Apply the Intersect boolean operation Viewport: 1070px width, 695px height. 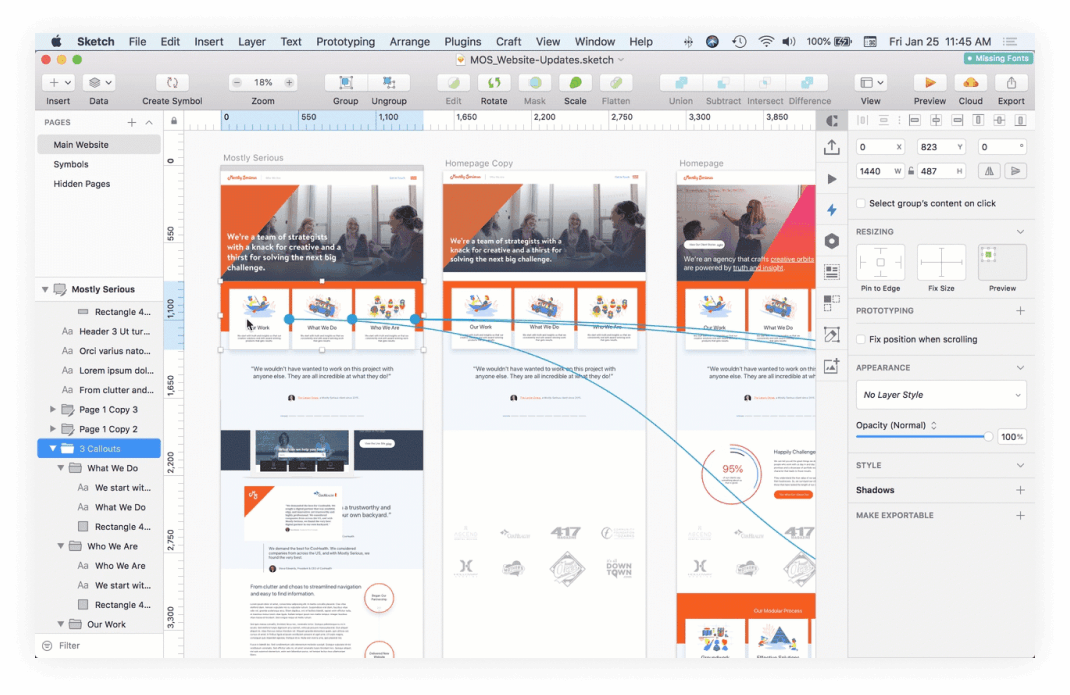pyautogui.click(x=764, y=83)
